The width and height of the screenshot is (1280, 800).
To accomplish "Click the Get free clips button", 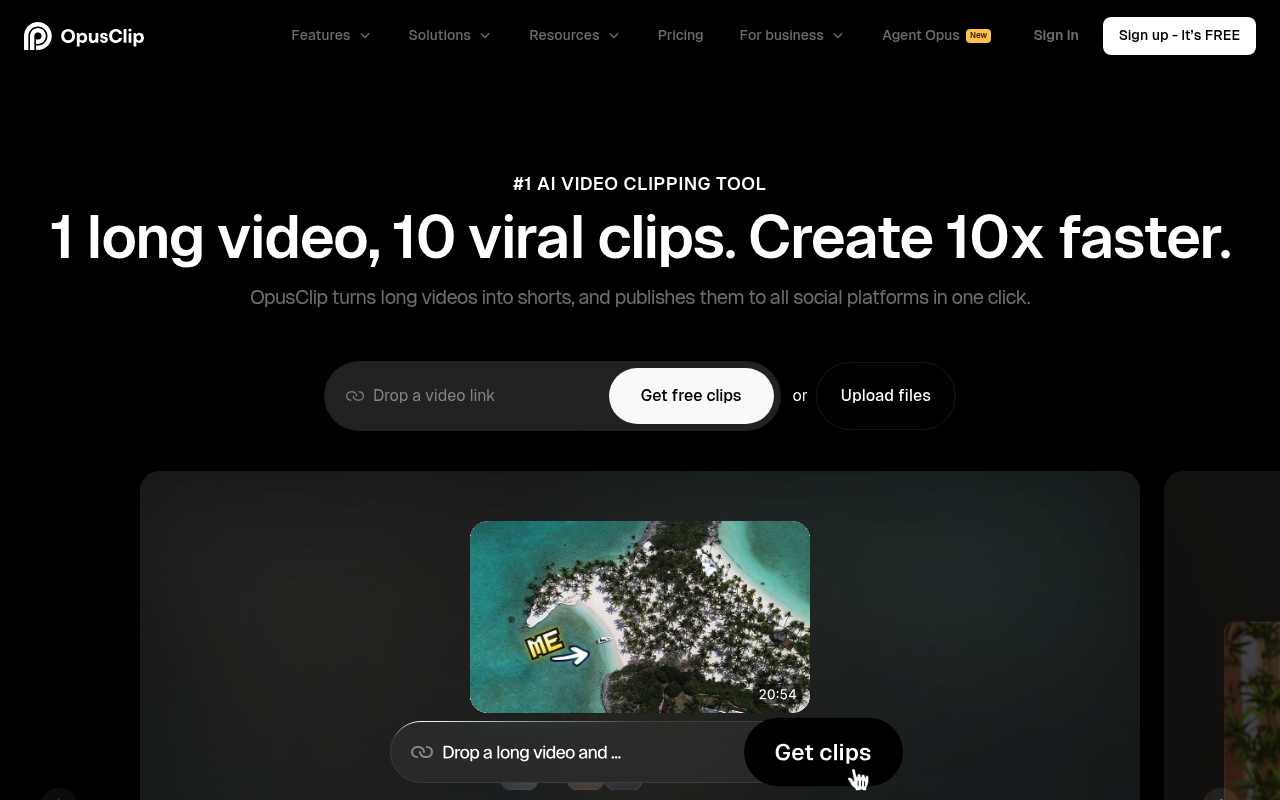I will (691, 396).
